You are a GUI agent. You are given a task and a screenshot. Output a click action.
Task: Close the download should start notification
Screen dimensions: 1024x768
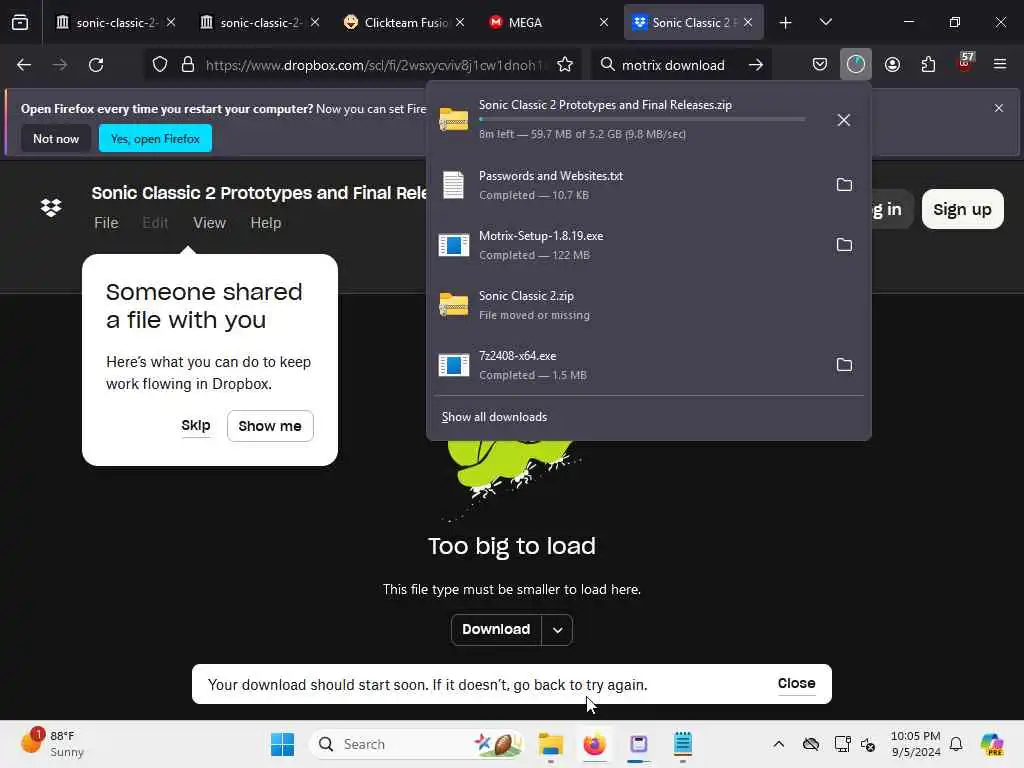(796, 684)
